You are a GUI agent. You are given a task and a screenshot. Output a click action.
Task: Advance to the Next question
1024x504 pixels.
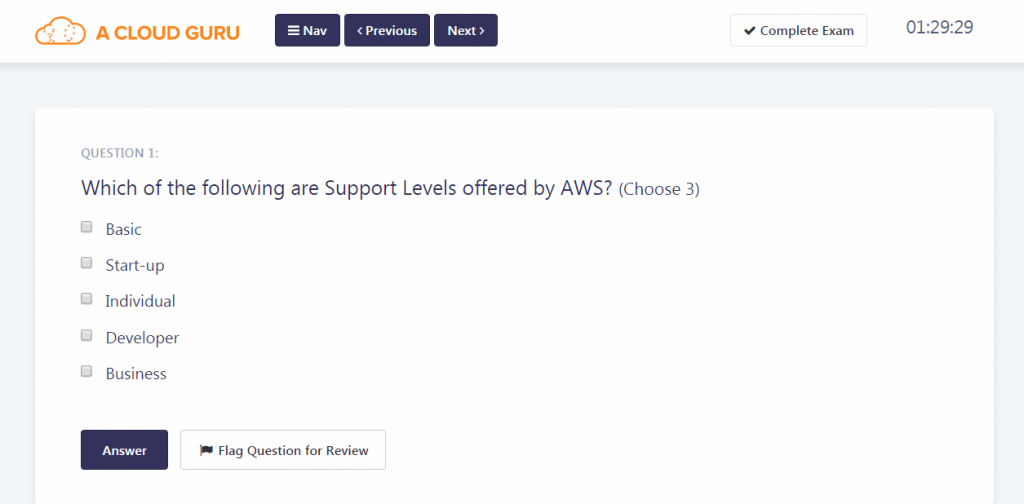coord(466,31)
